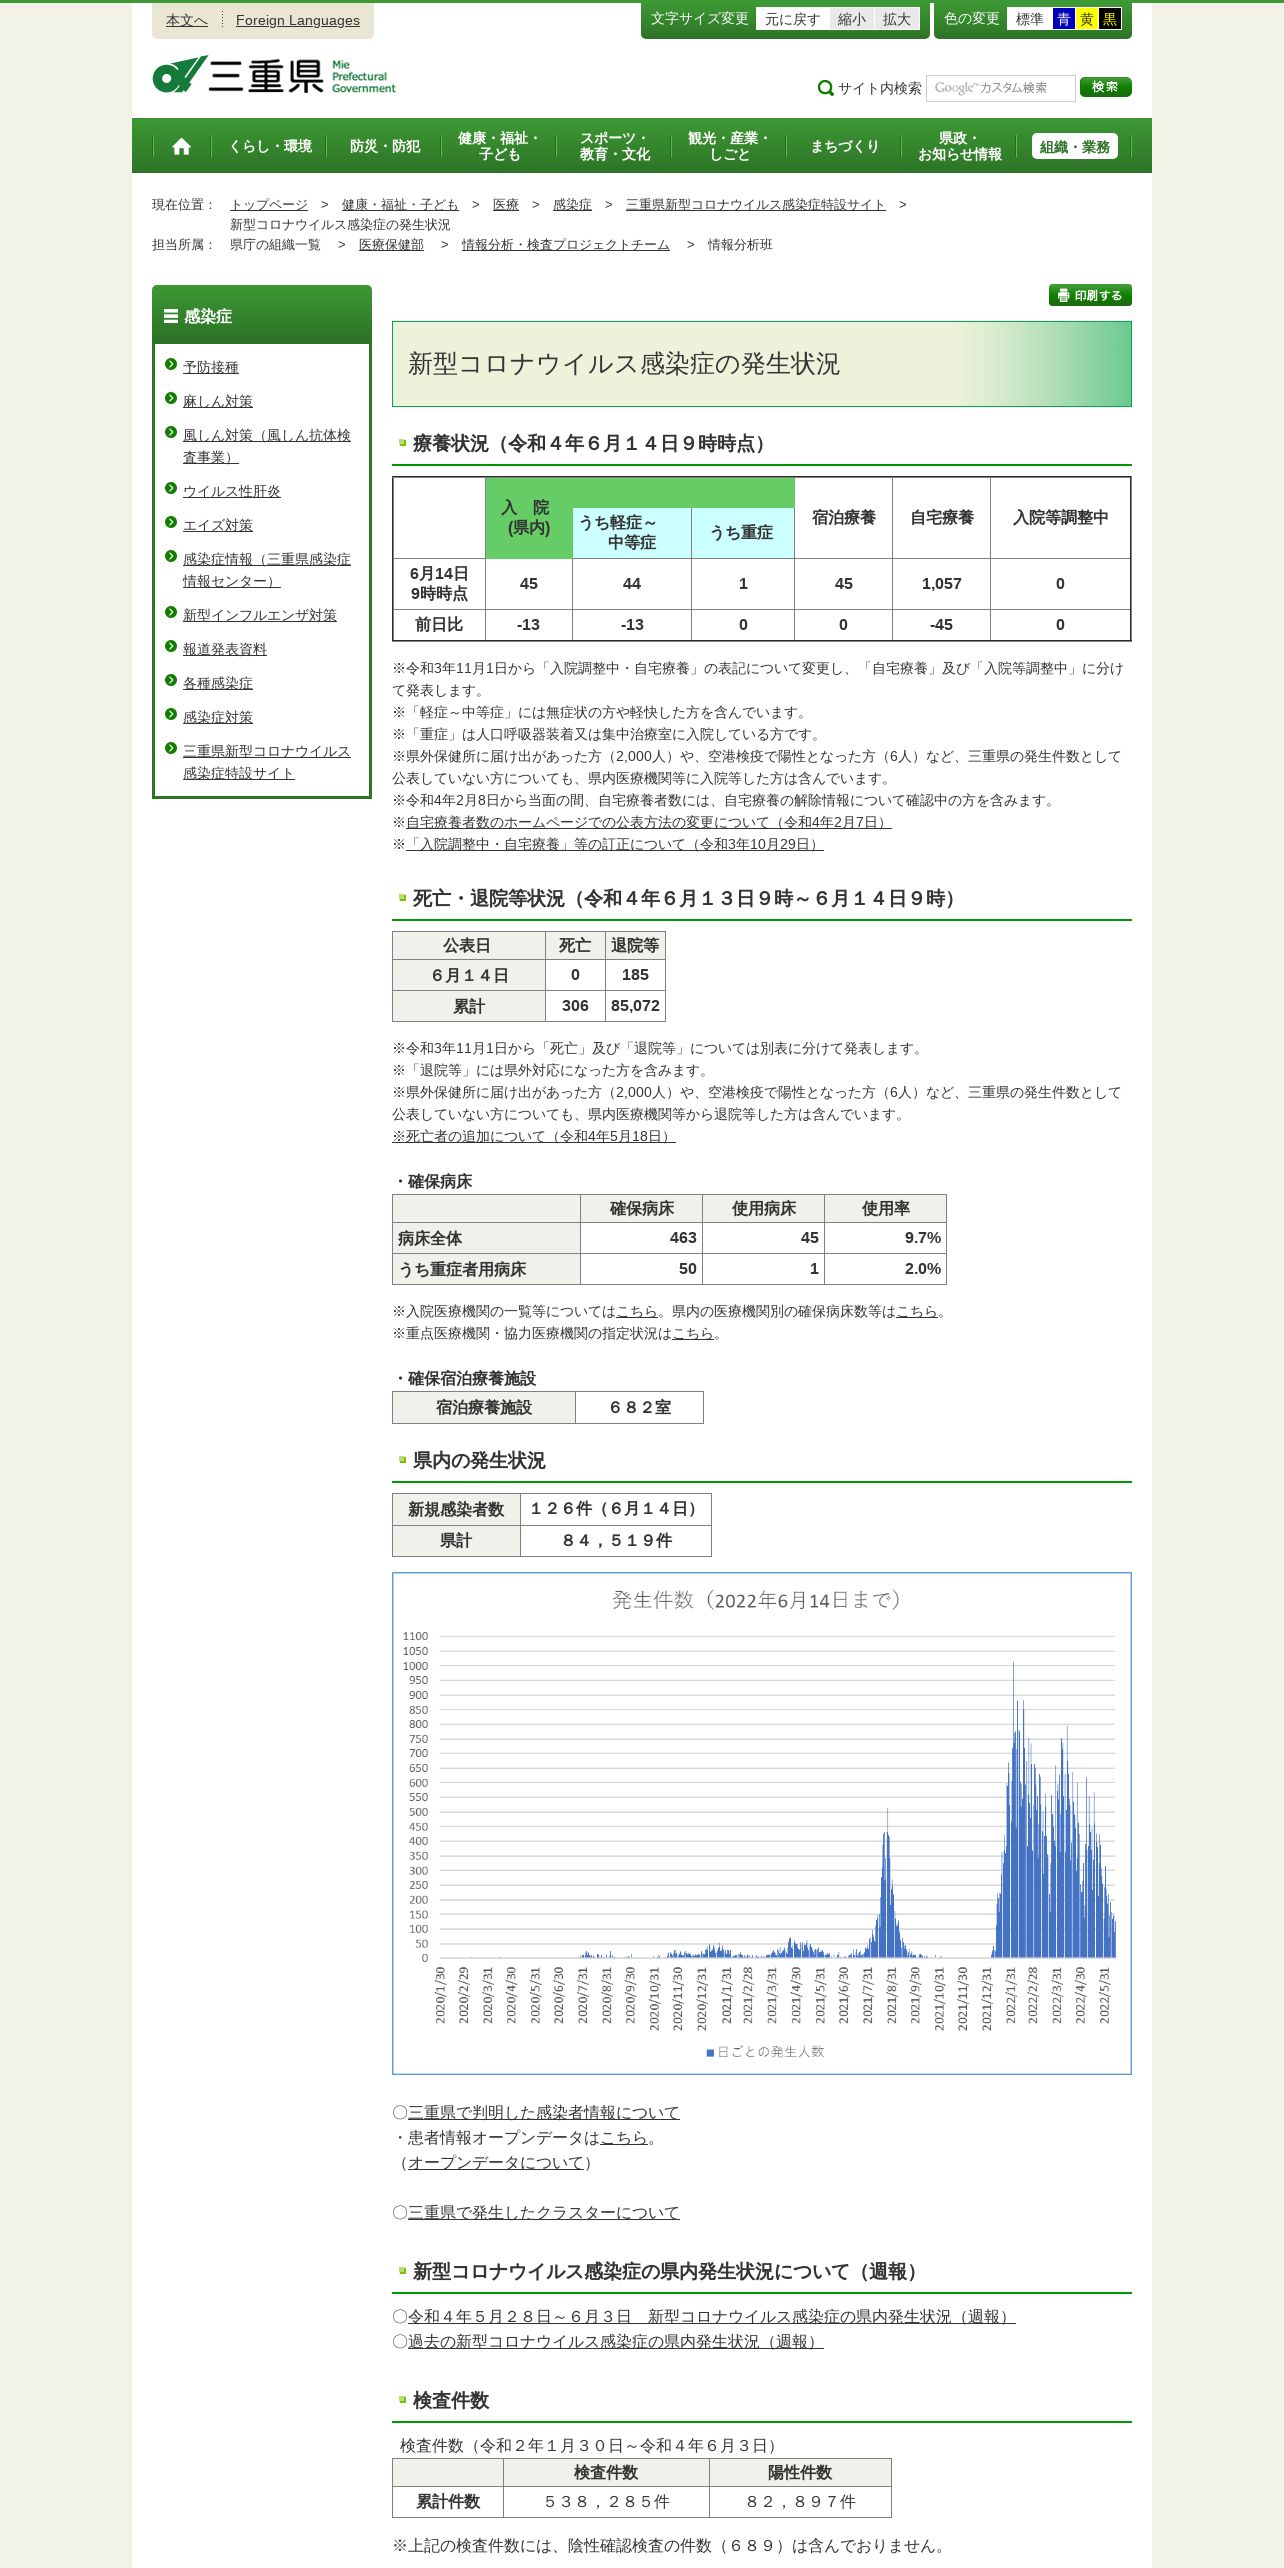Open 新型インフルエンザ対策 in the sidebar
Viewport: 1284px width, 2568px height.
(x=260, y=615)
